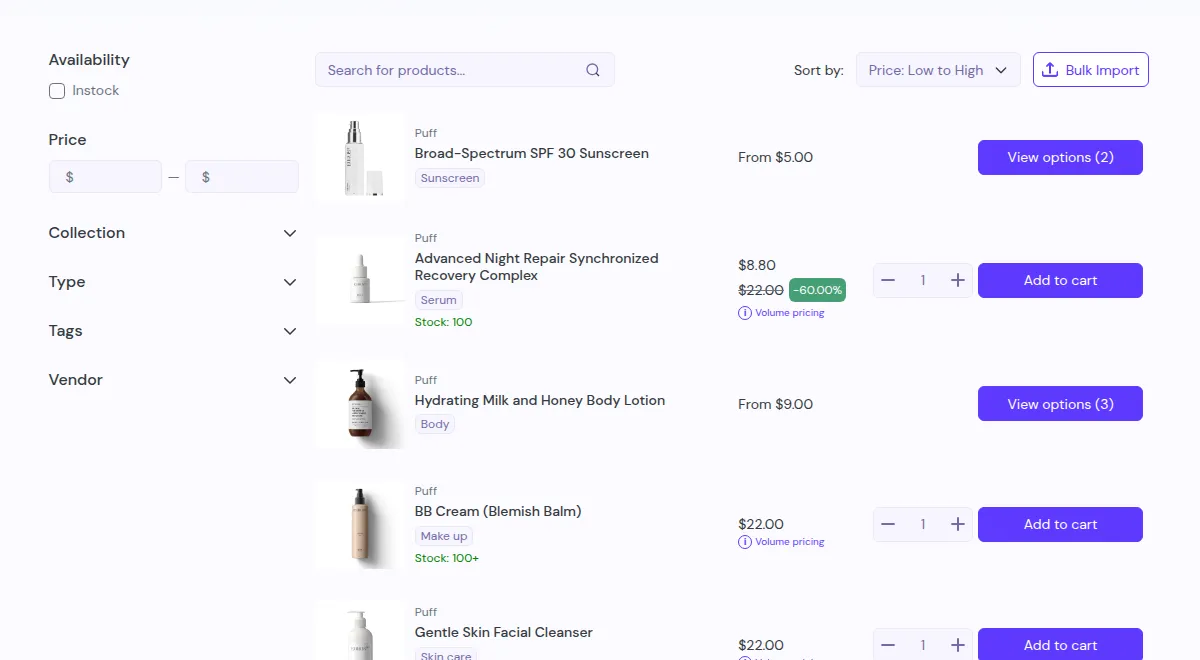Add Advanced Night Repair to cart
This screenshot has height=660, width=1200.
click(1060, 280)
